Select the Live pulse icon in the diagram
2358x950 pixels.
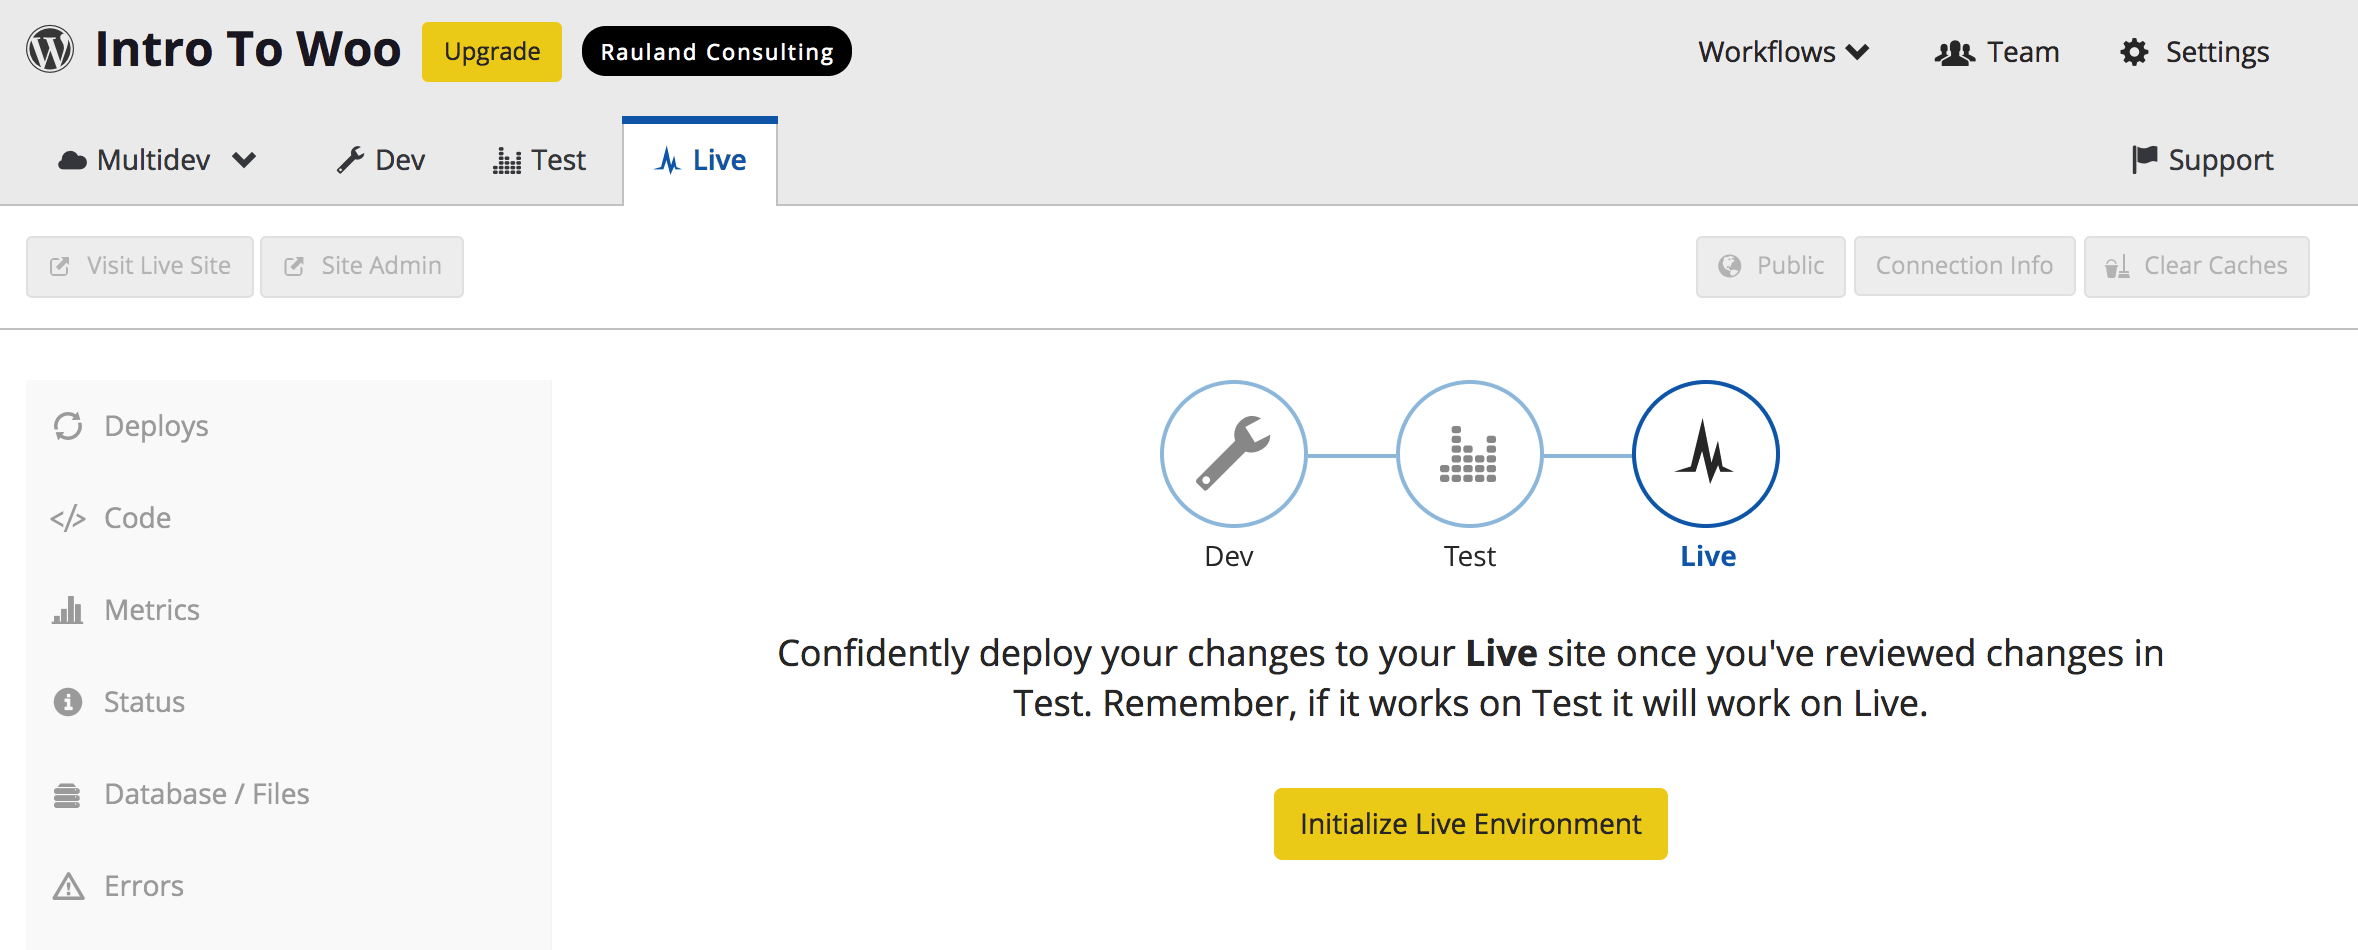1705,452
